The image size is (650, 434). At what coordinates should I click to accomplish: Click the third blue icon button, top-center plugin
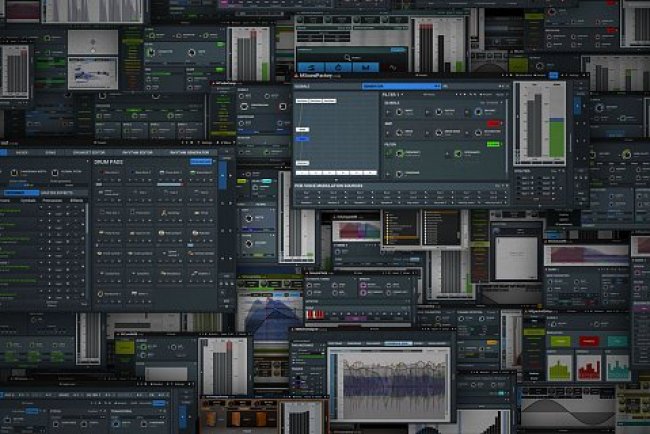[365, 67]
